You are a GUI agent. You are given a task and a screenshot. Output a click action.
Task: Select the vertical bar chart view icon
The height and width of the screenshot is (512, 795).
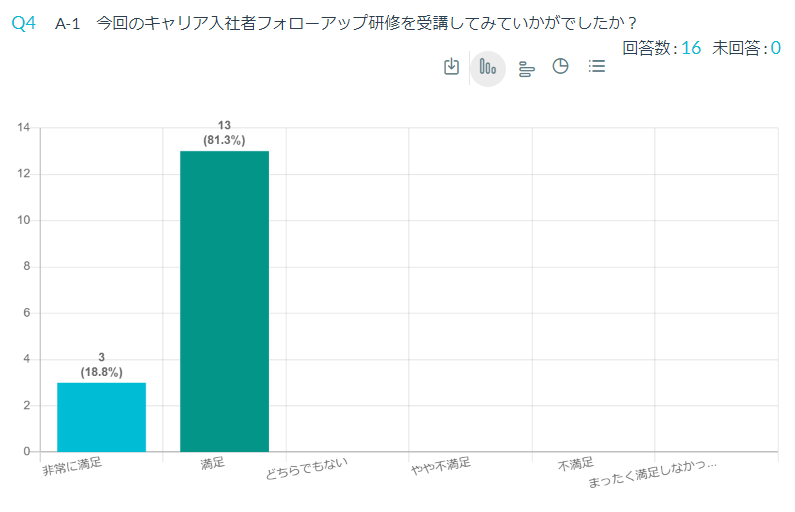click(x=488, y=68)
